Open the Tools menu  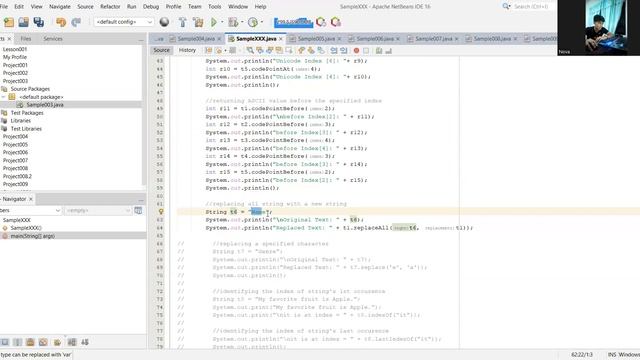[x=214, y=7]
